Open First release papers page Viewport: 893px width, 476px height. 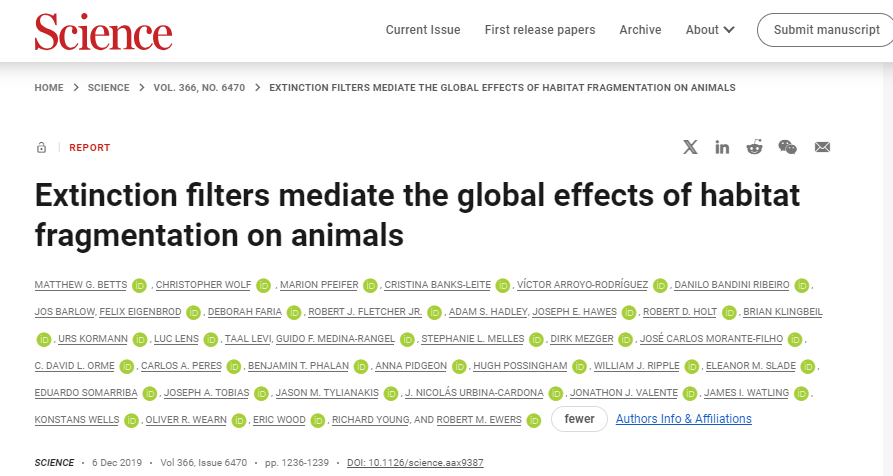[x=540, y=30]
